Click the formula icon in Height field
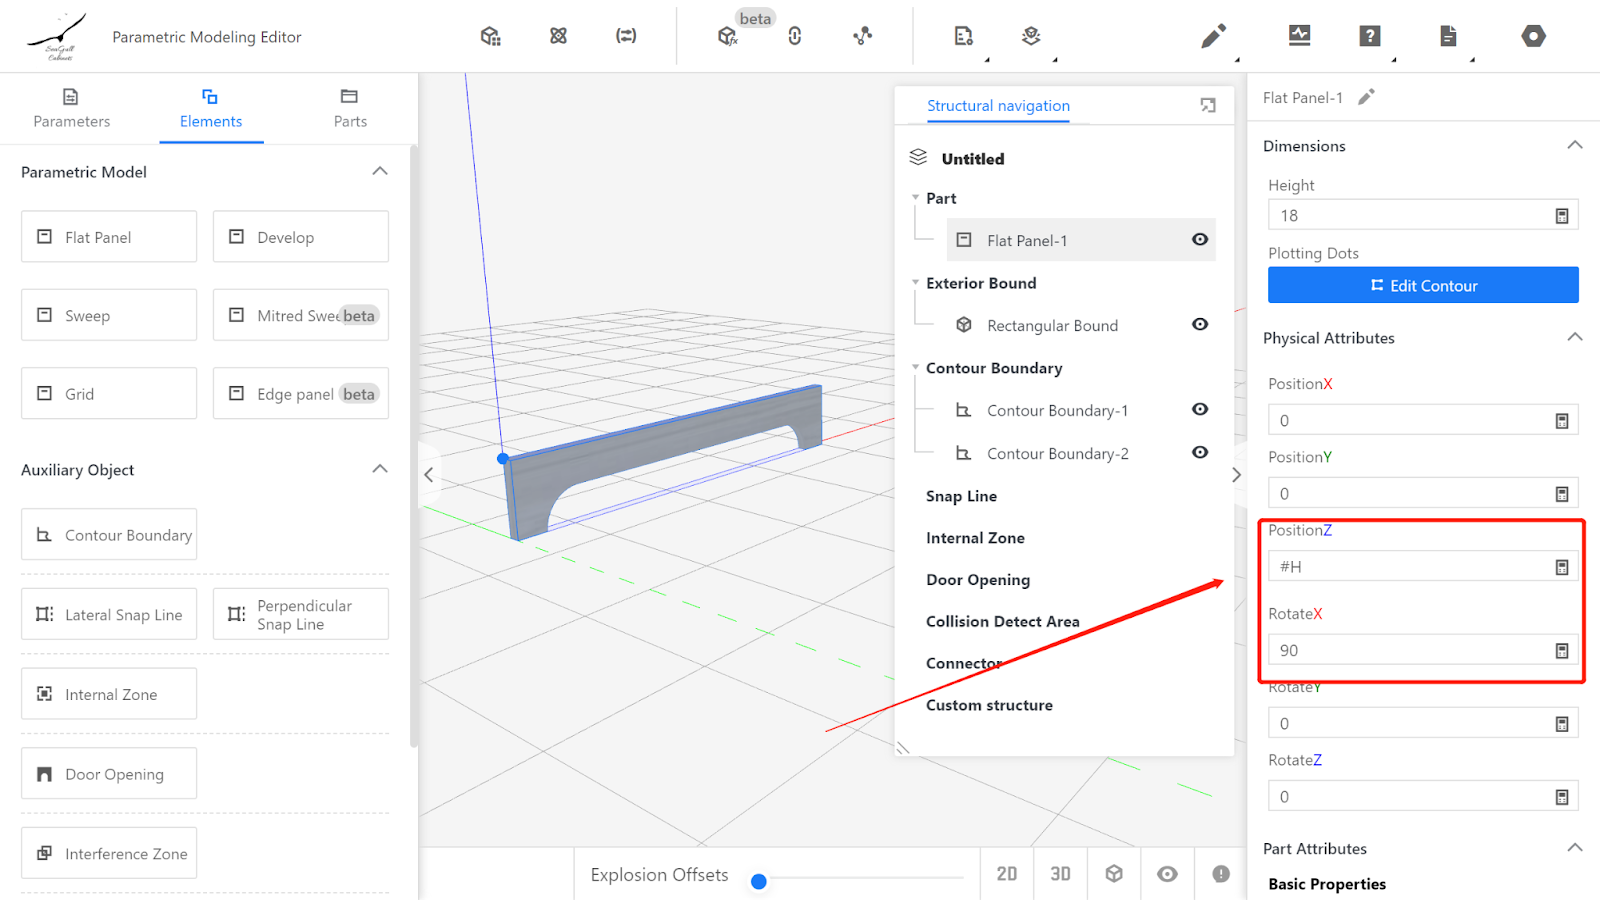Viewport: 1600px width, 900px height. [x=1561, y=216]
